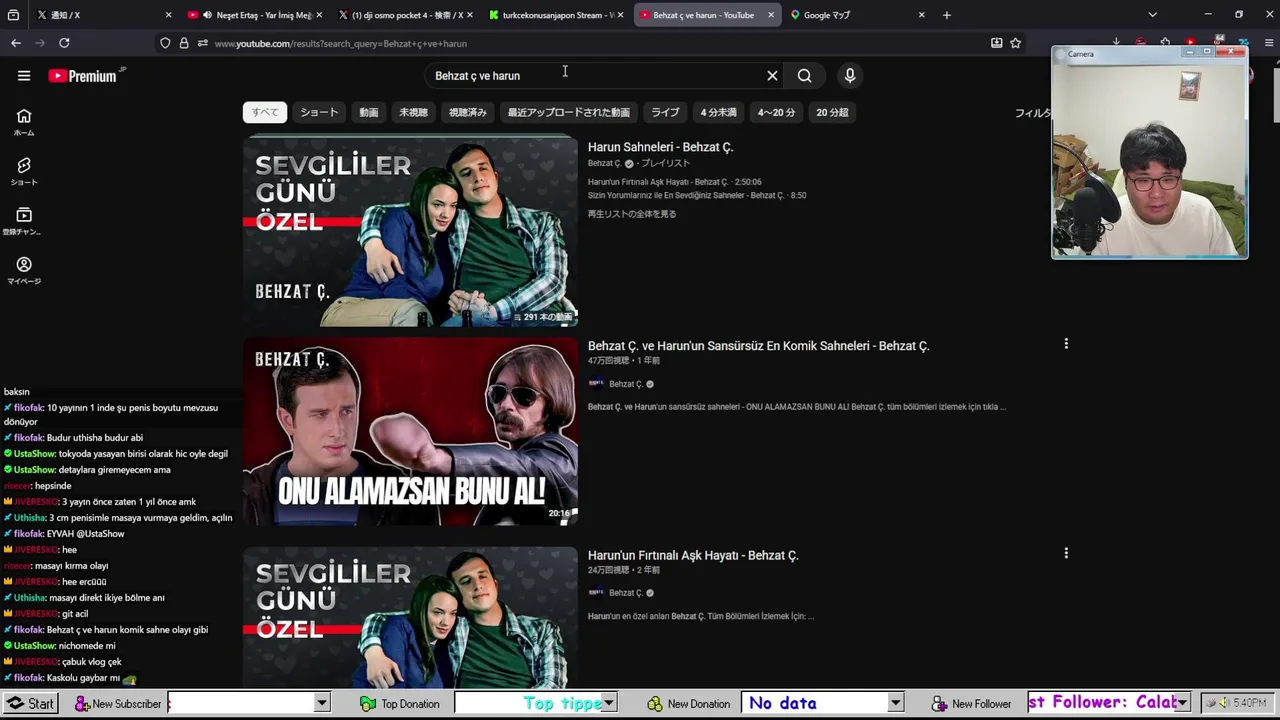Open the downloads arrow icon in toolbar

pyautogui.click(x=1116, y=43)
